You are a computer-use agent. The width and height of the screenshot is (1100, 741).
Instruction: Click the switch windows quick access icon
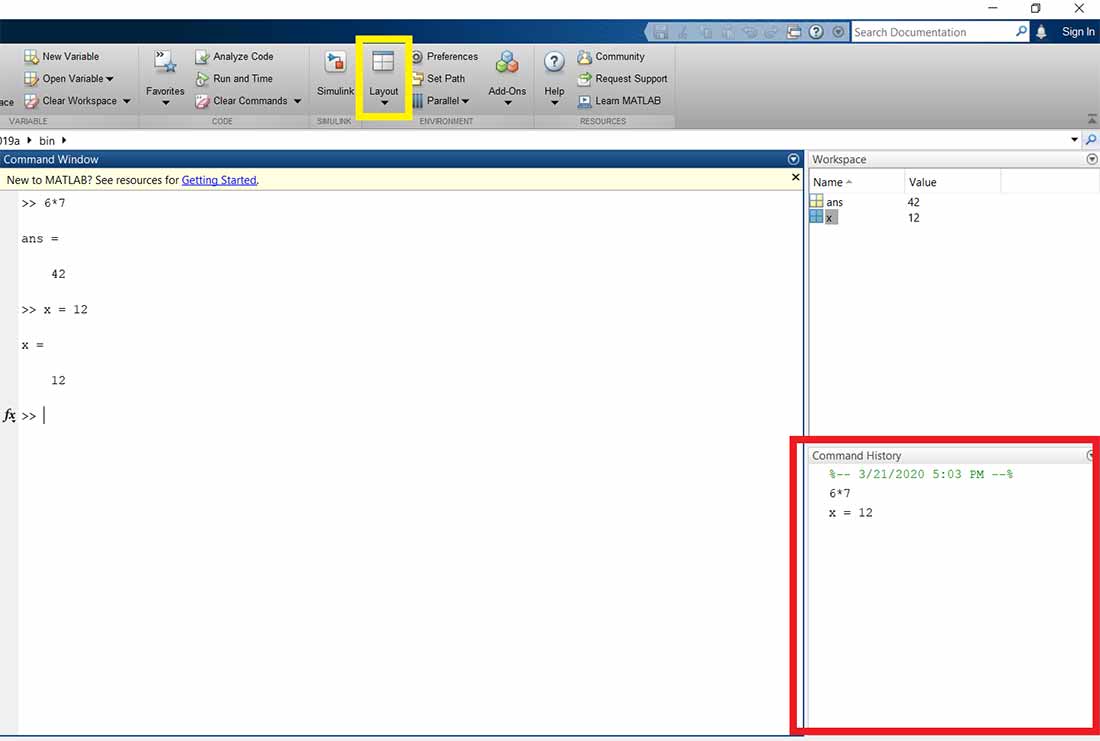click(793, 32)
